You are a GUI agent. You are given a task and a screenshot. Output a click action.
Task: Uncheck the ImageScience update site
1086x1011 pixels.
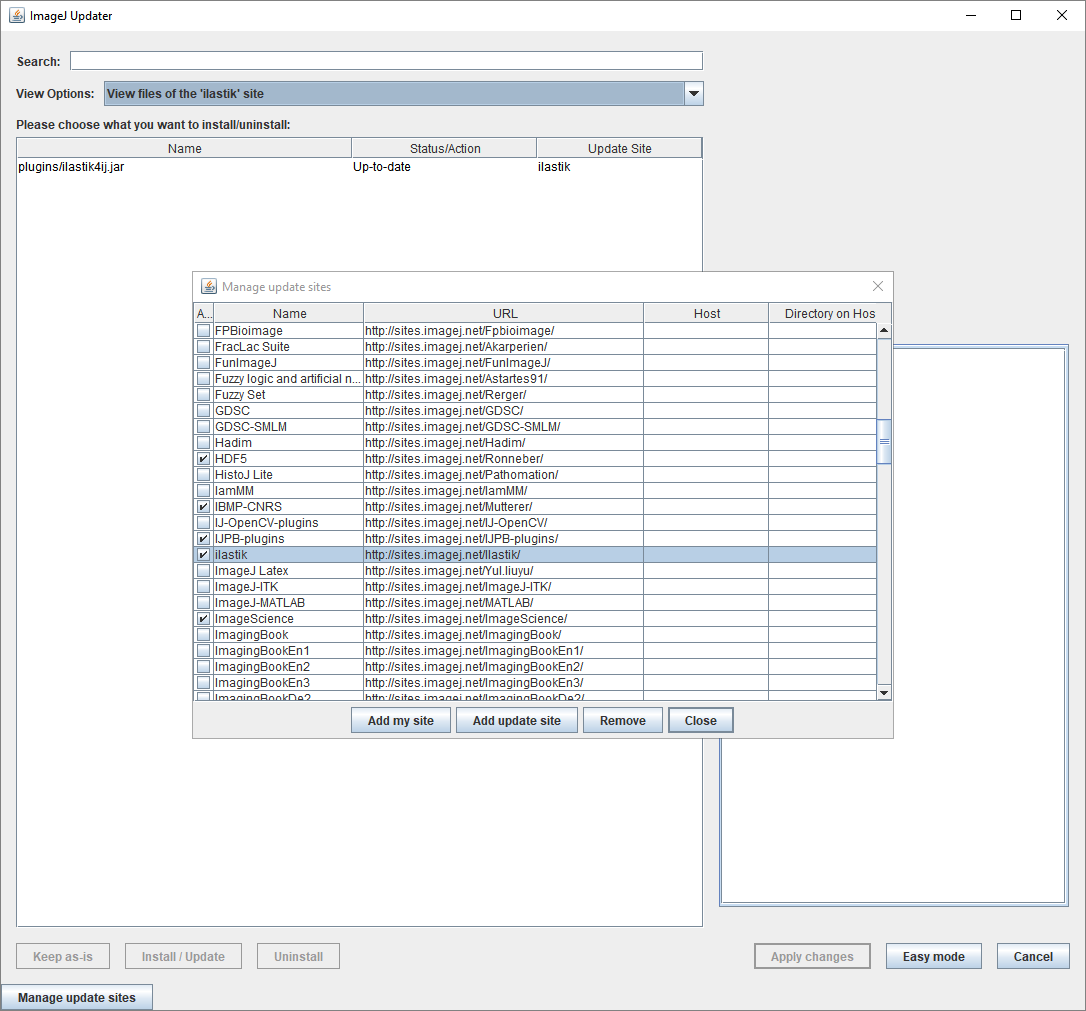pyautogui.click(x=203, y=618)
